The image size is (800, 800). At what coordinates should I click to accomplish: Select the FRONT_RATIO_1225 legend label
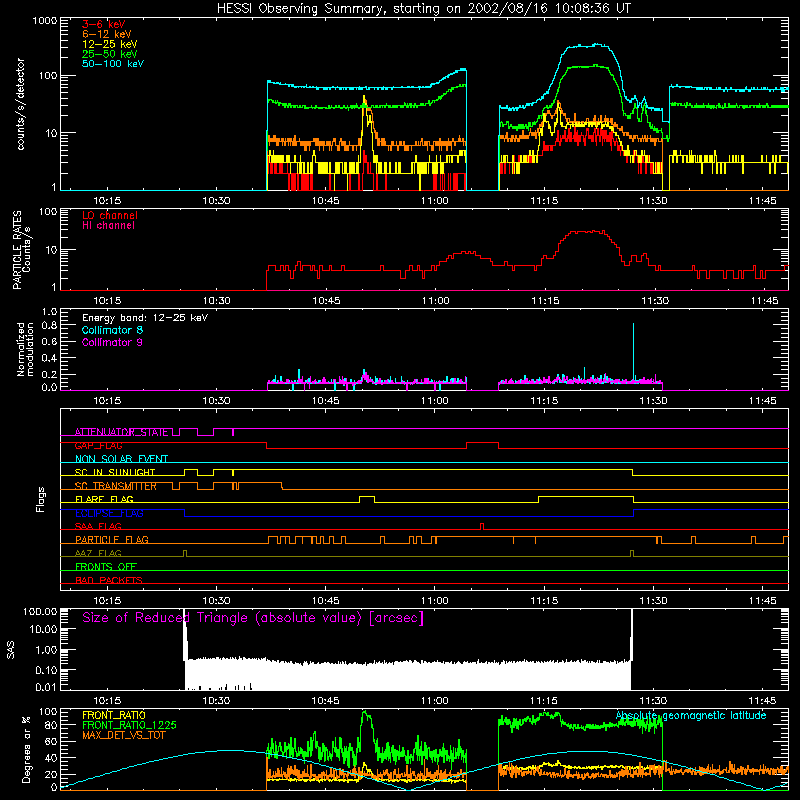129,725
